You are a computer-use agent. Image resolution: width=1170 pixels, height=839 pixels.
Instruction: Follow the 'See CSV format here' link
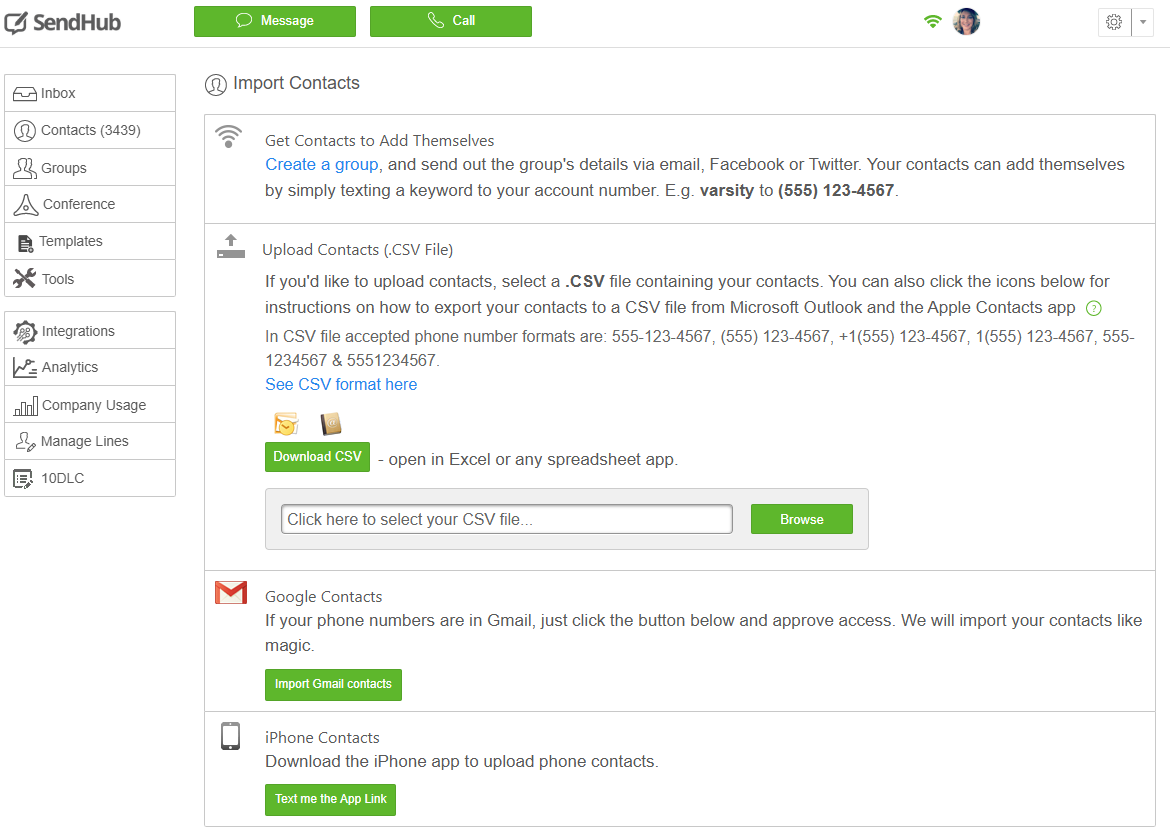tap(341, 384)
